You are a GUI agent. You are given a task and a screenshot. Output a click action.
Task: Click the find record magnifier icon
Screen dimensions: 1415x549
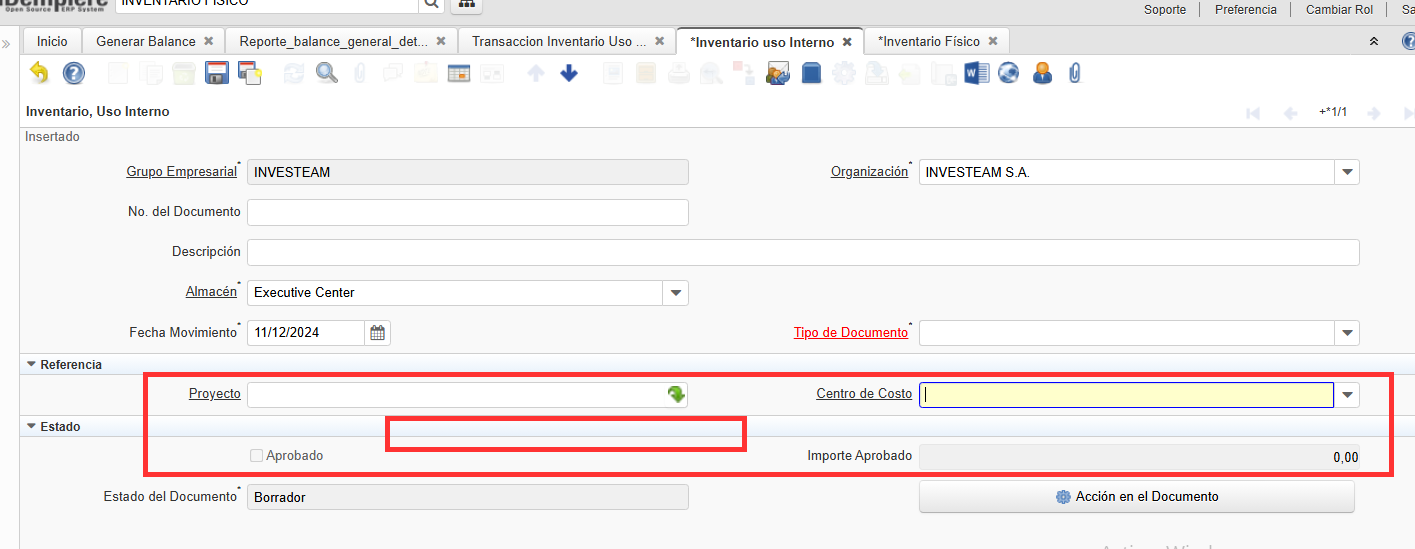tap(327, 73)
